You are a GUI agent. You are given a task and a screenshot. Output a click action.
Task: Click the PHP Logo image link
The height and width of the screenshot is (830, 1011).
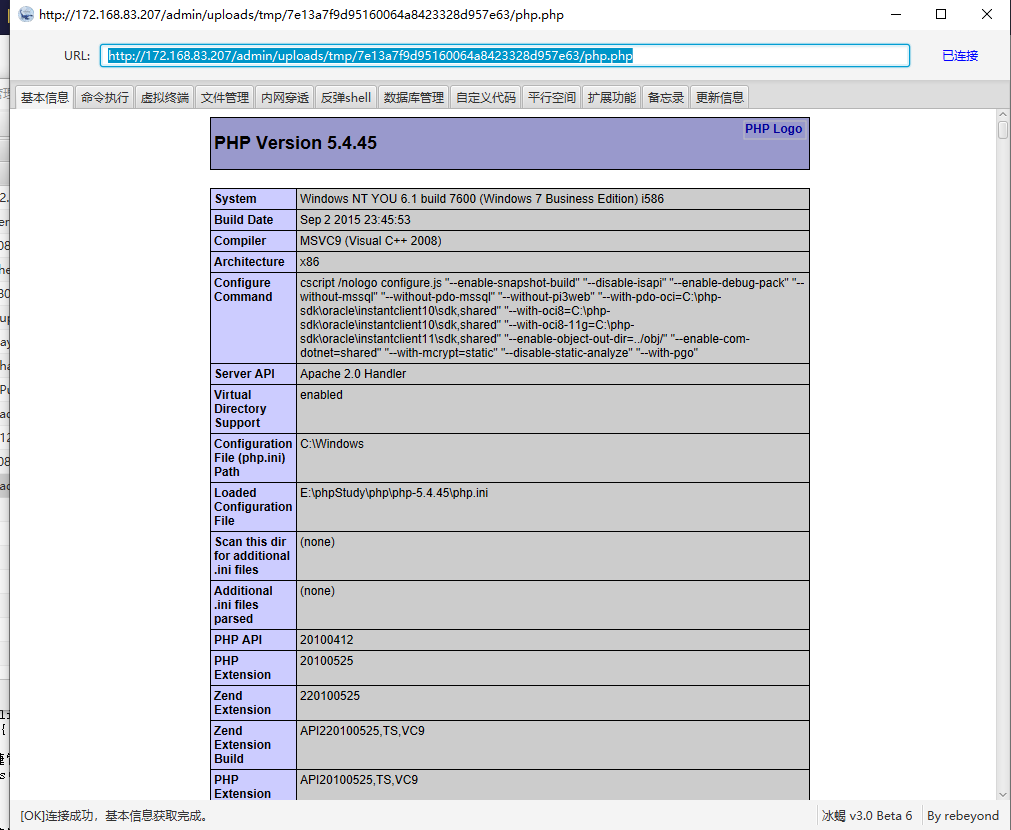pyautogui.click(x=773, y=129)
